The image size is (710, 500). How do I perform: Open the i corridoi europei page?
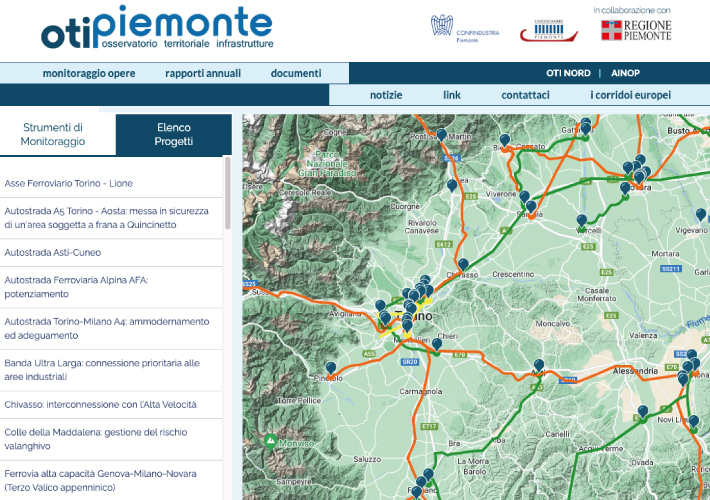630,95
